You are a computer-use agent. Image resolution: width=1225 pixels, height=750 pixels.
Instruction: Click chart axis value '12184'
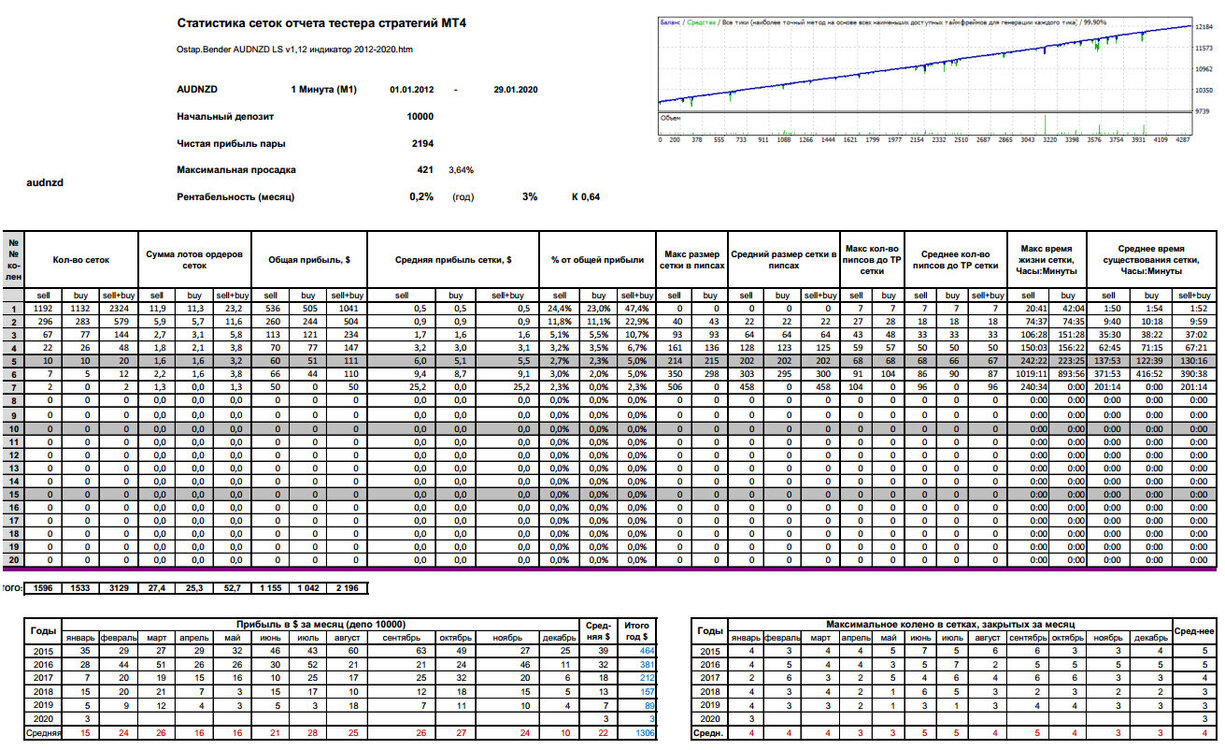coord(1206,26)
